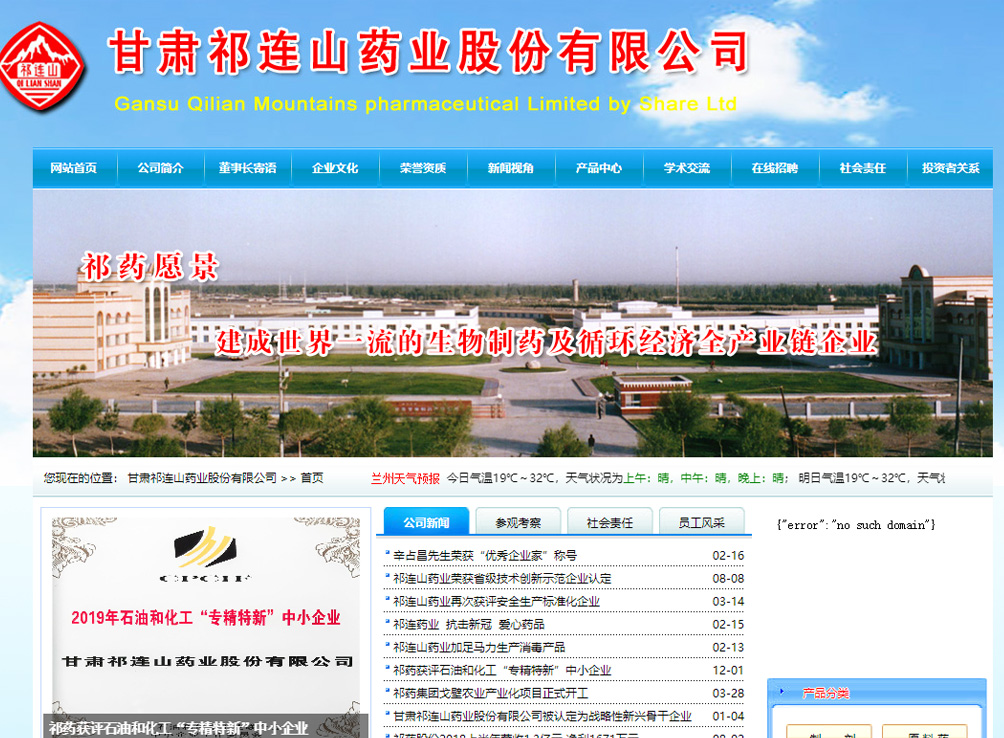This screenshot has width=1004, height=738.
Task: Click slideshow caption 祁药获评石油和化工“专精特新”中小企业
Action: pyautogui.click(x=179, y=728)
